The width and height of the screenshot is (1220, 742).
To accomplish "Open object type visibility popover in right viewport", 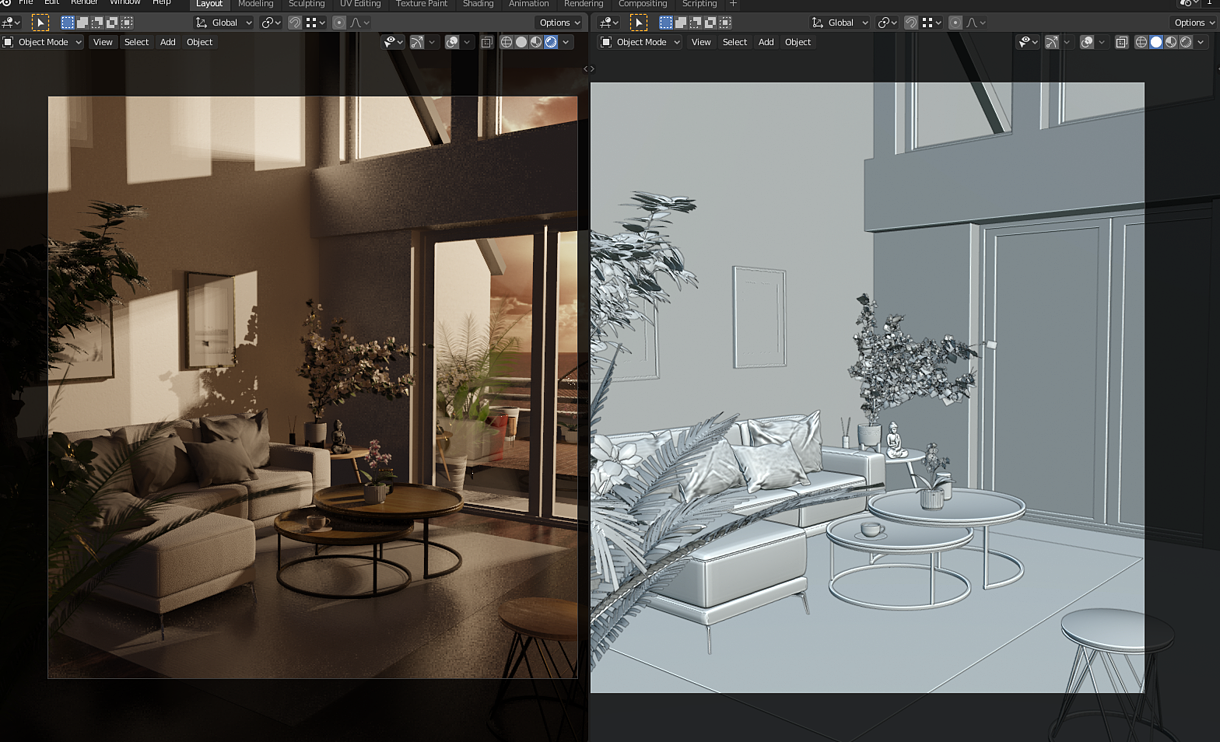I will (1026, 42).
